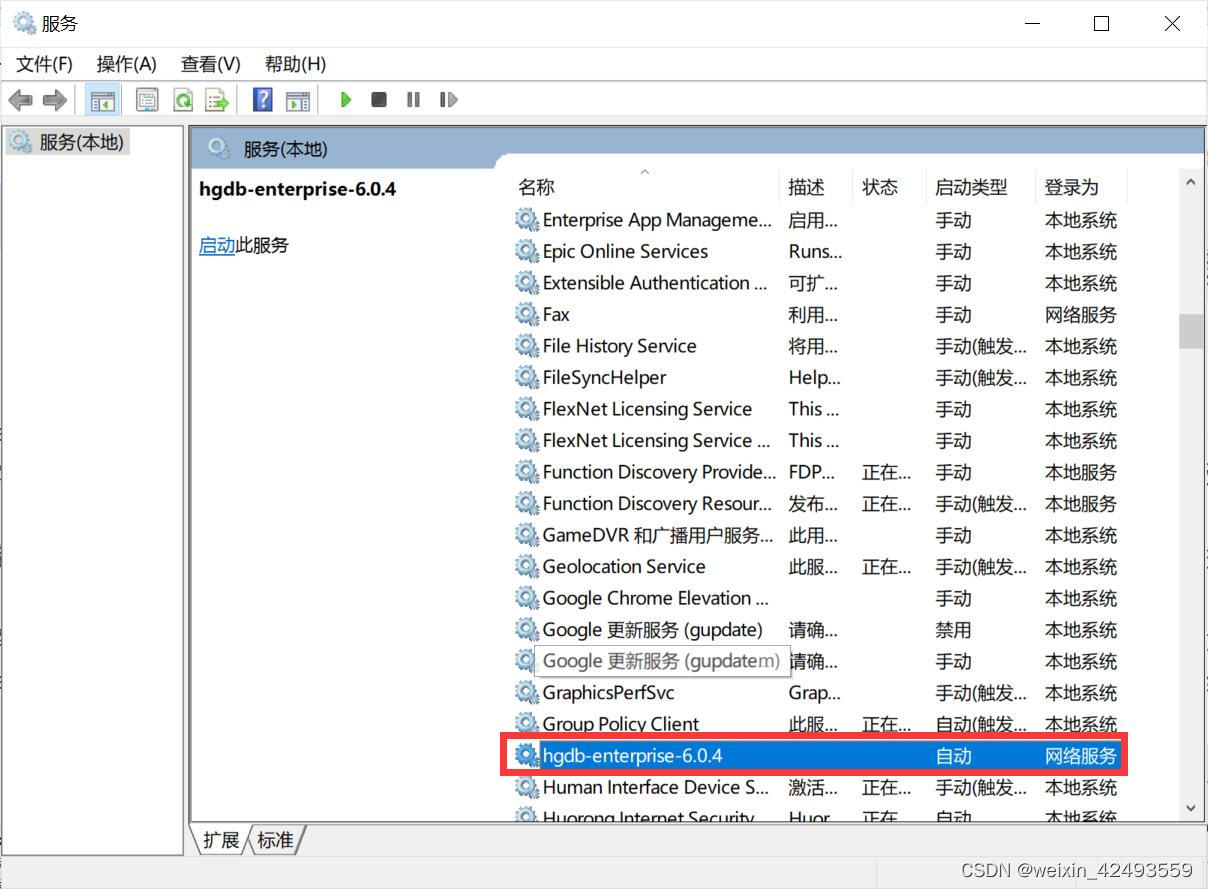Screen dimensions: 1208x889
Task: Click gear icon of Human Interface Device service
Action: (x=526, y=787)
